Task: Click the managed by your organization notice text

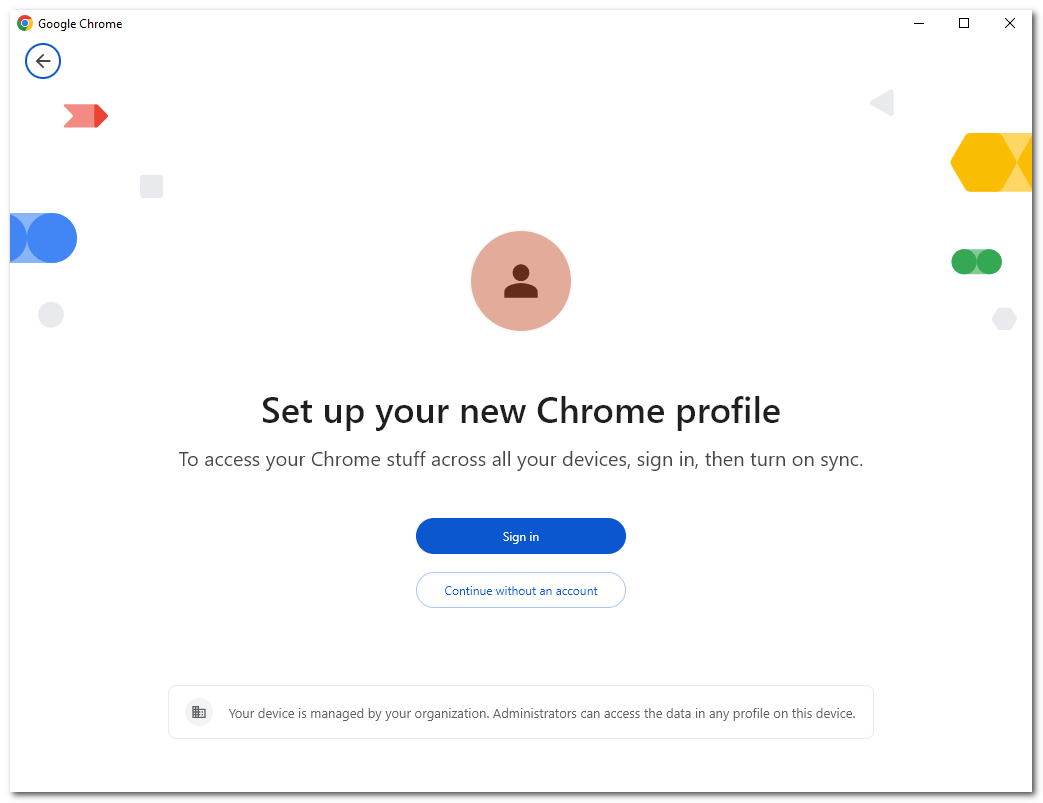Action: 541,713
